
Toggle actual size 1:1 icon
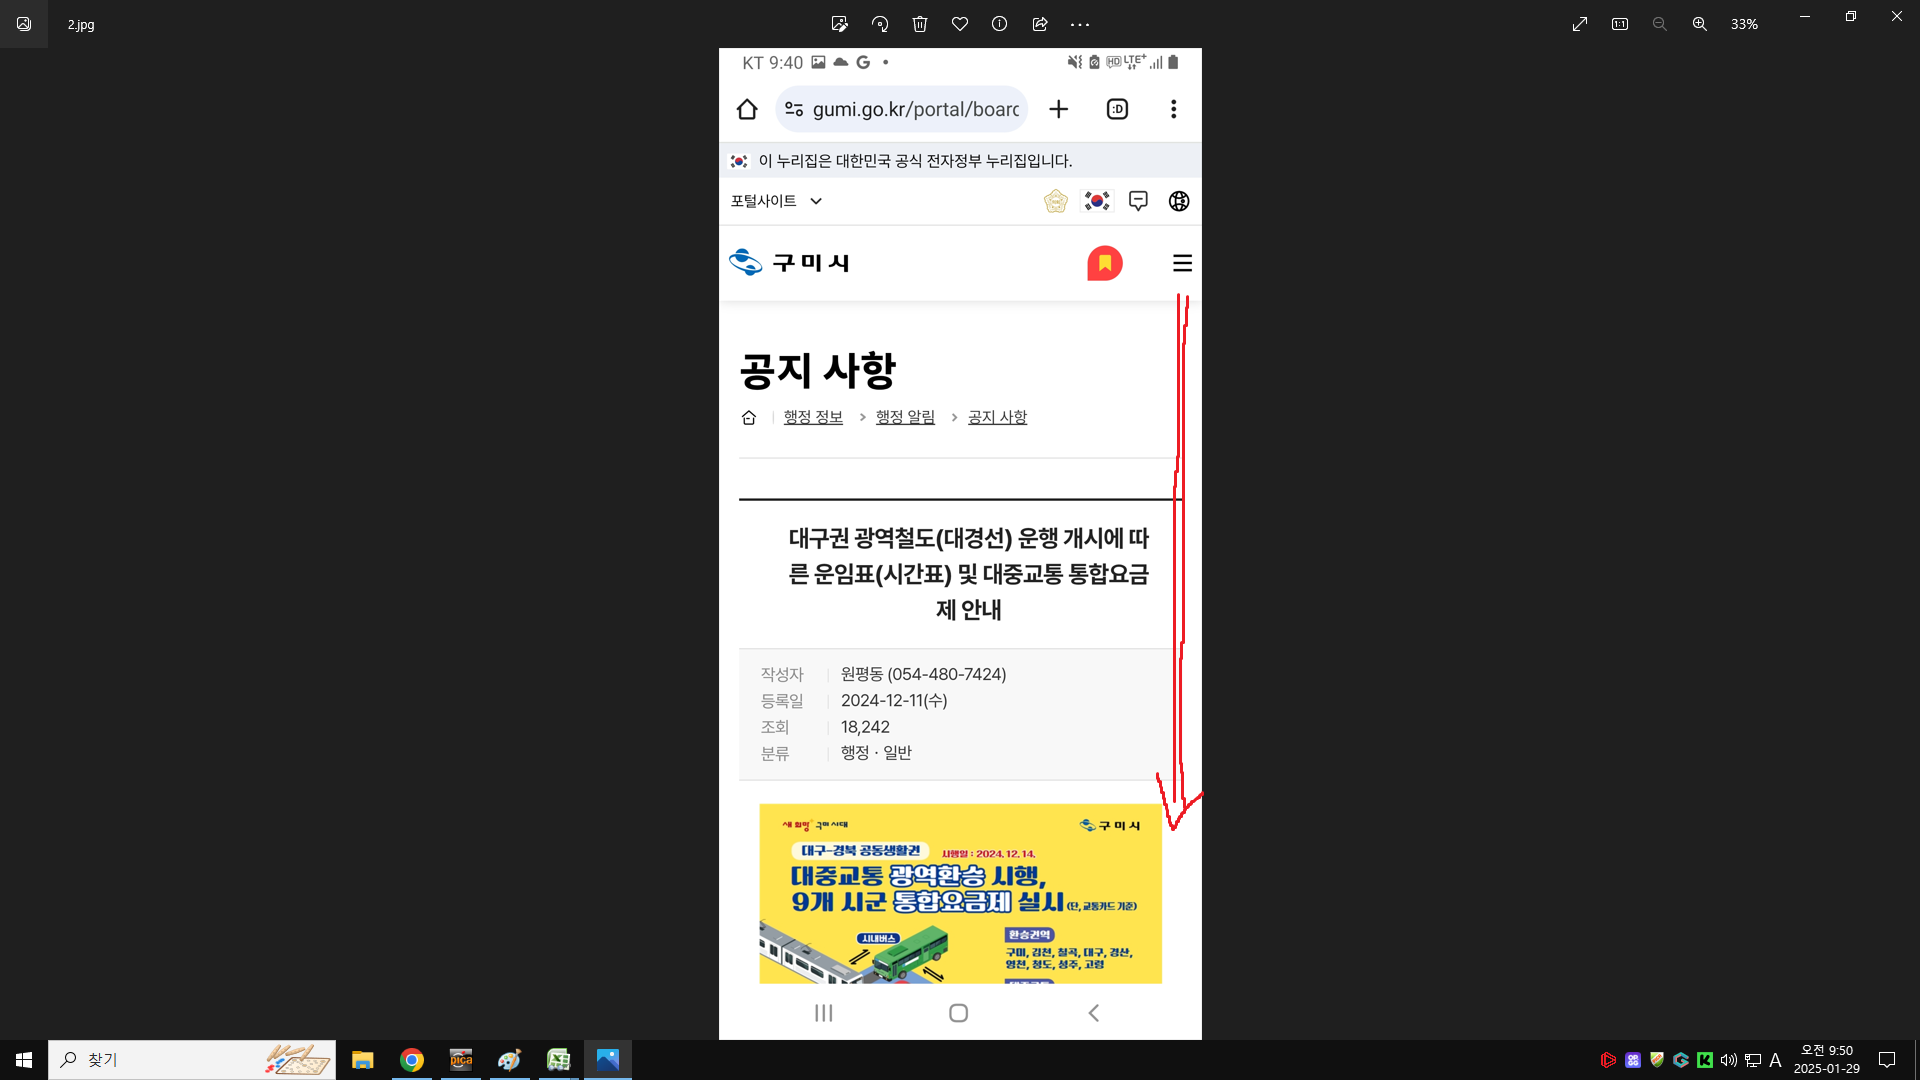pyautogui.click(x=1620, y=24)
